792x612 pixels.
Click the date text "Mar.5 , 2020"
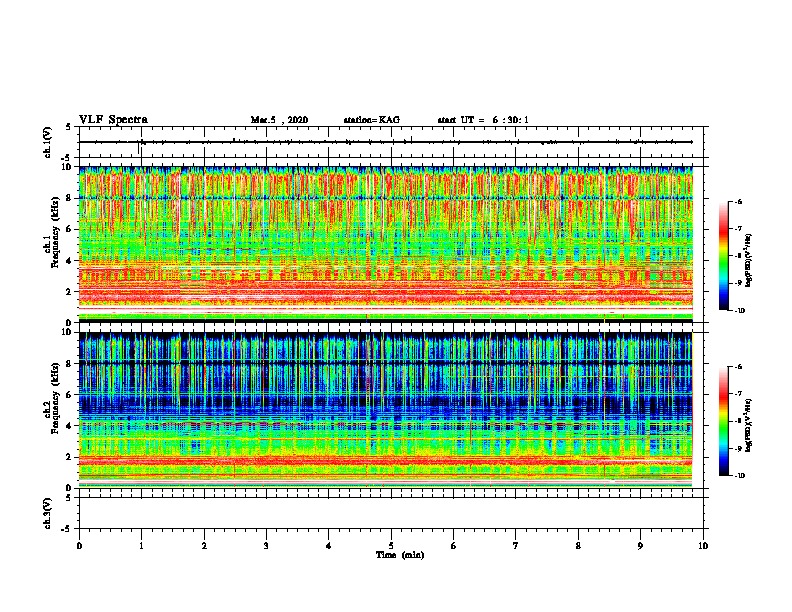coord(279,120)
